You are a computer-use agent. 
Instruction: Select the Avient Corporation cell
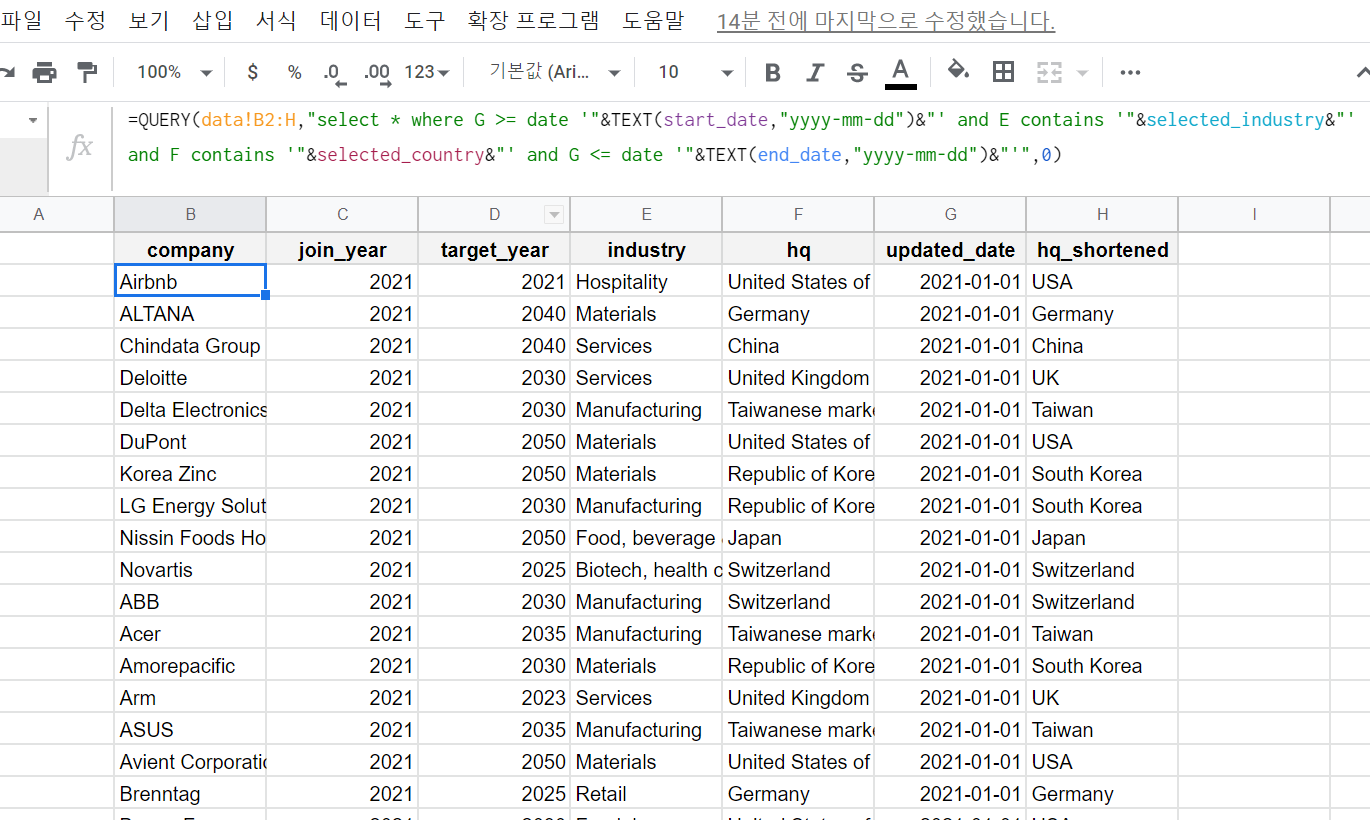pyautogui.click(x=190, y=762)
